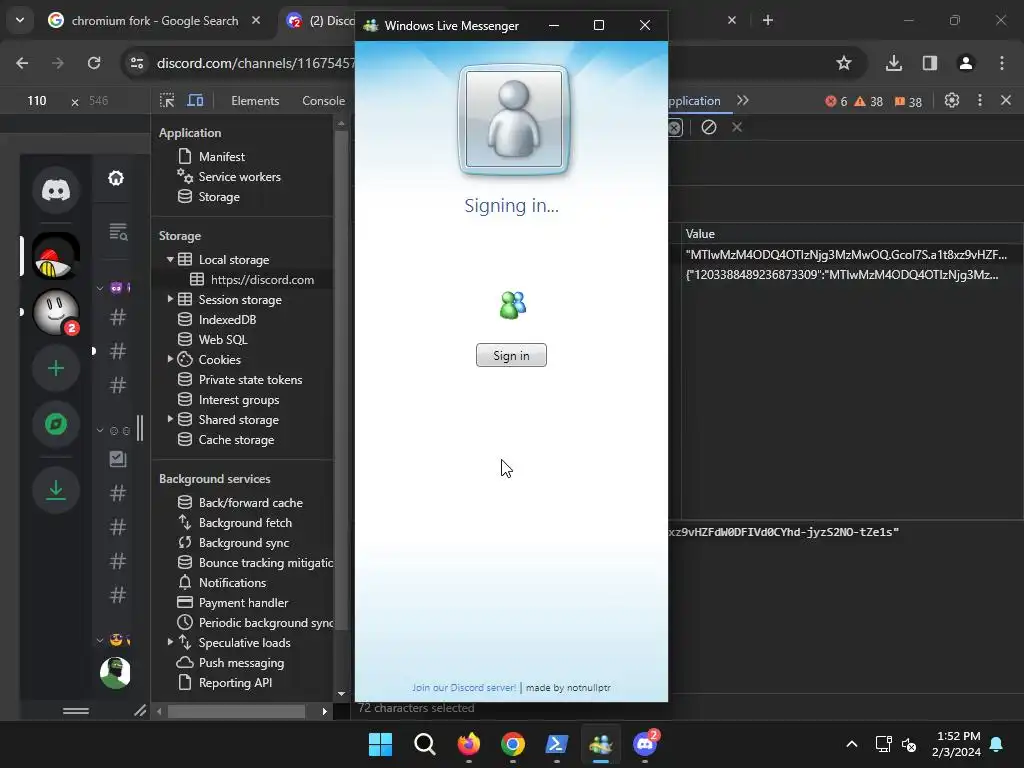Screen dimensions: 1024x768
Task: Select Cache storage entry
Action: 236,440
